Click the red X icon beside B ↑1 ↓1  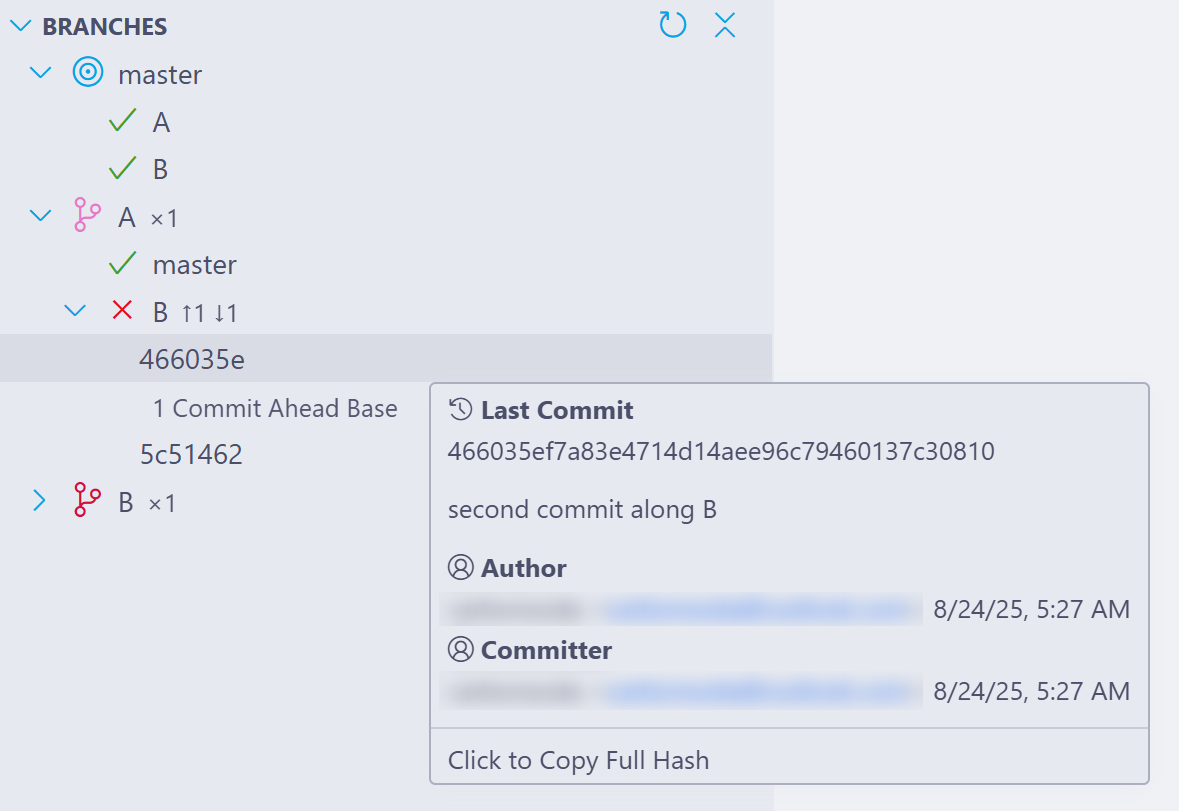123,311
